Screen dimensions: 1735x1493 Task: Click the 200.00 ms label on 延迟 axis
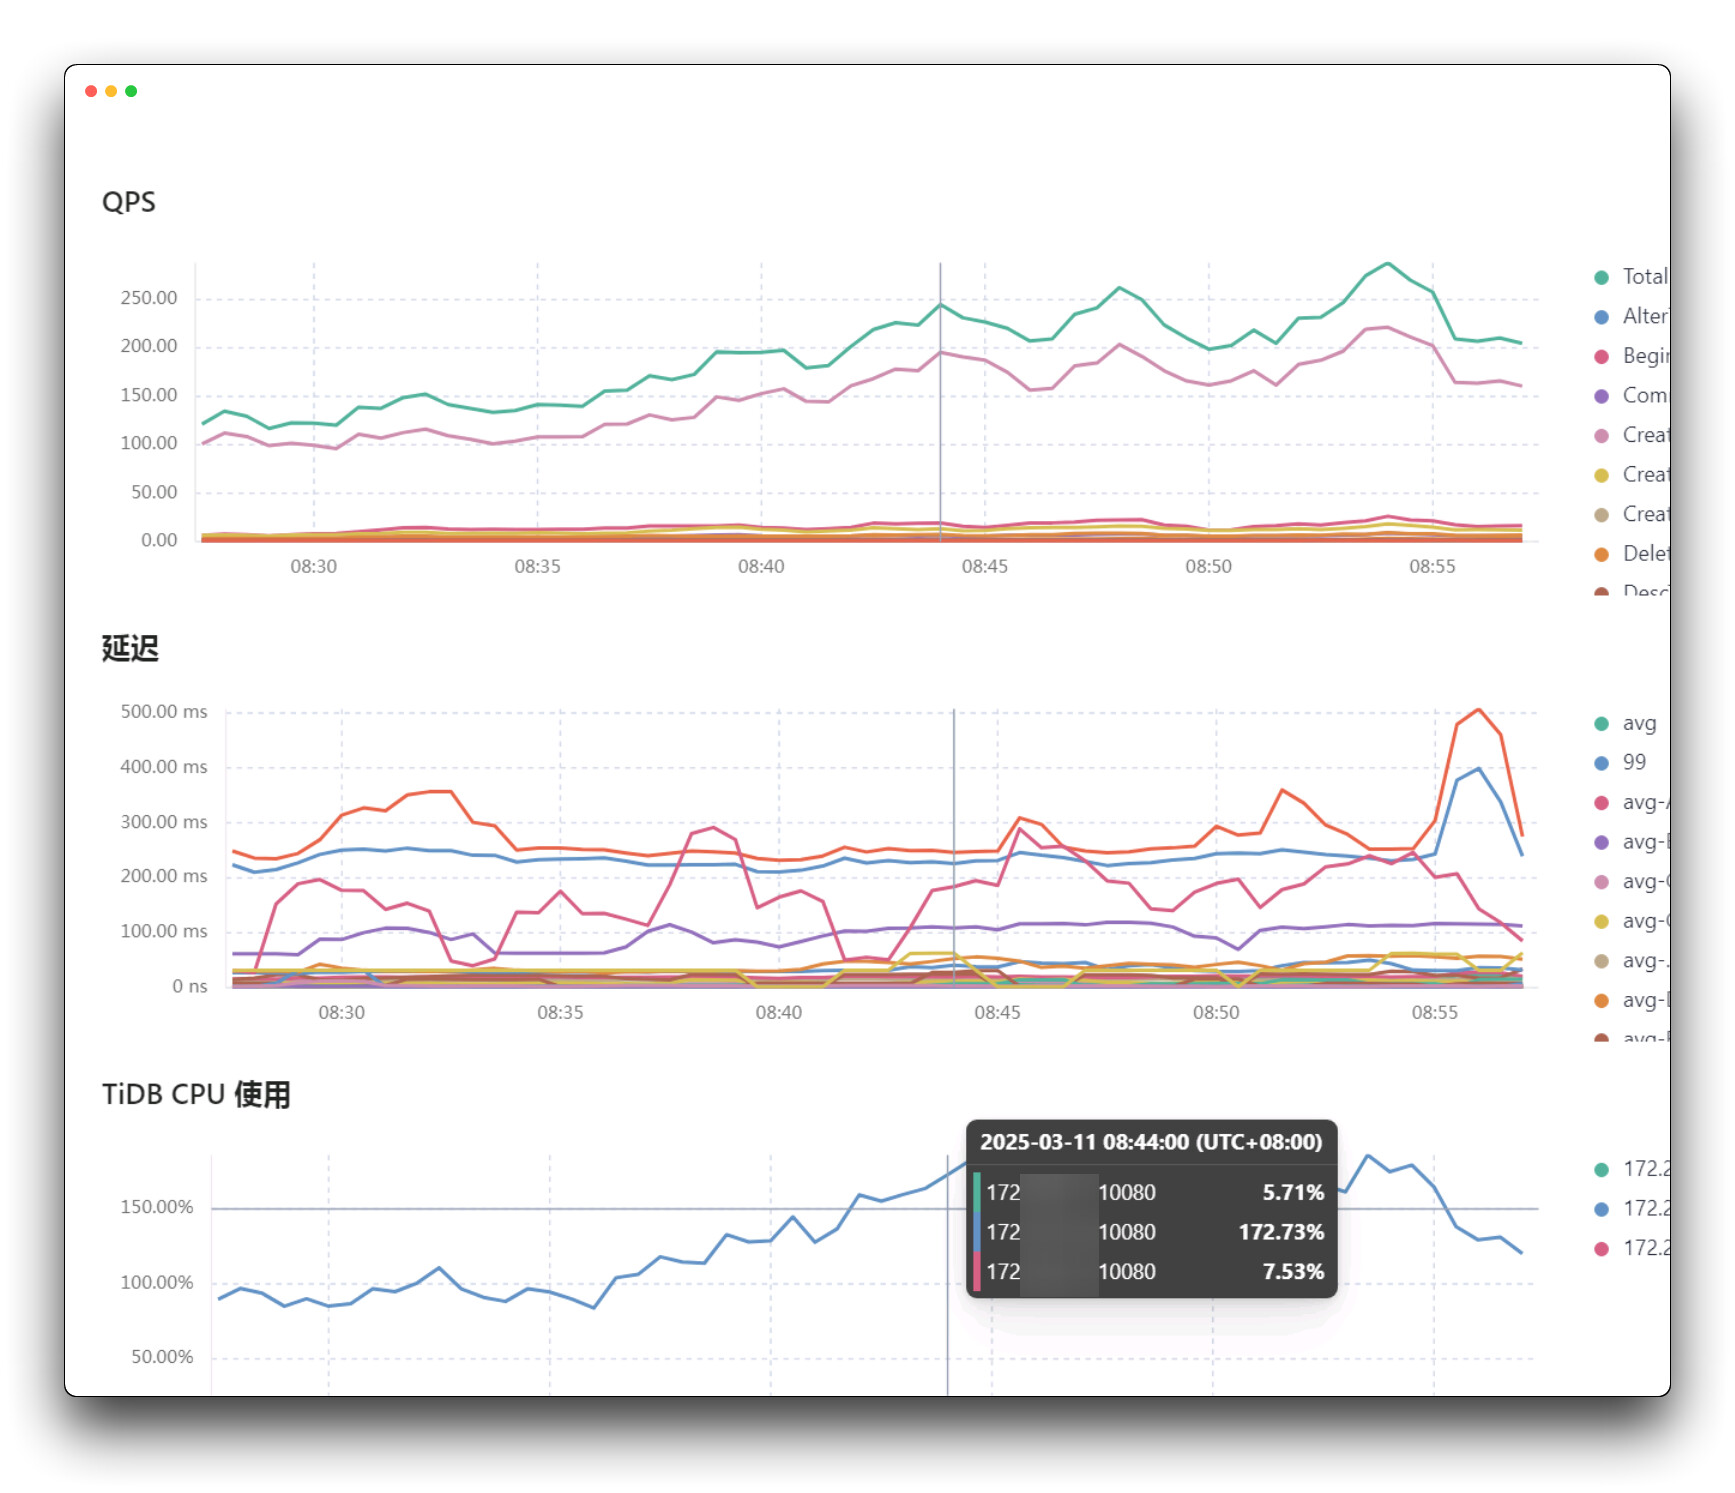(x=164, y=876)
